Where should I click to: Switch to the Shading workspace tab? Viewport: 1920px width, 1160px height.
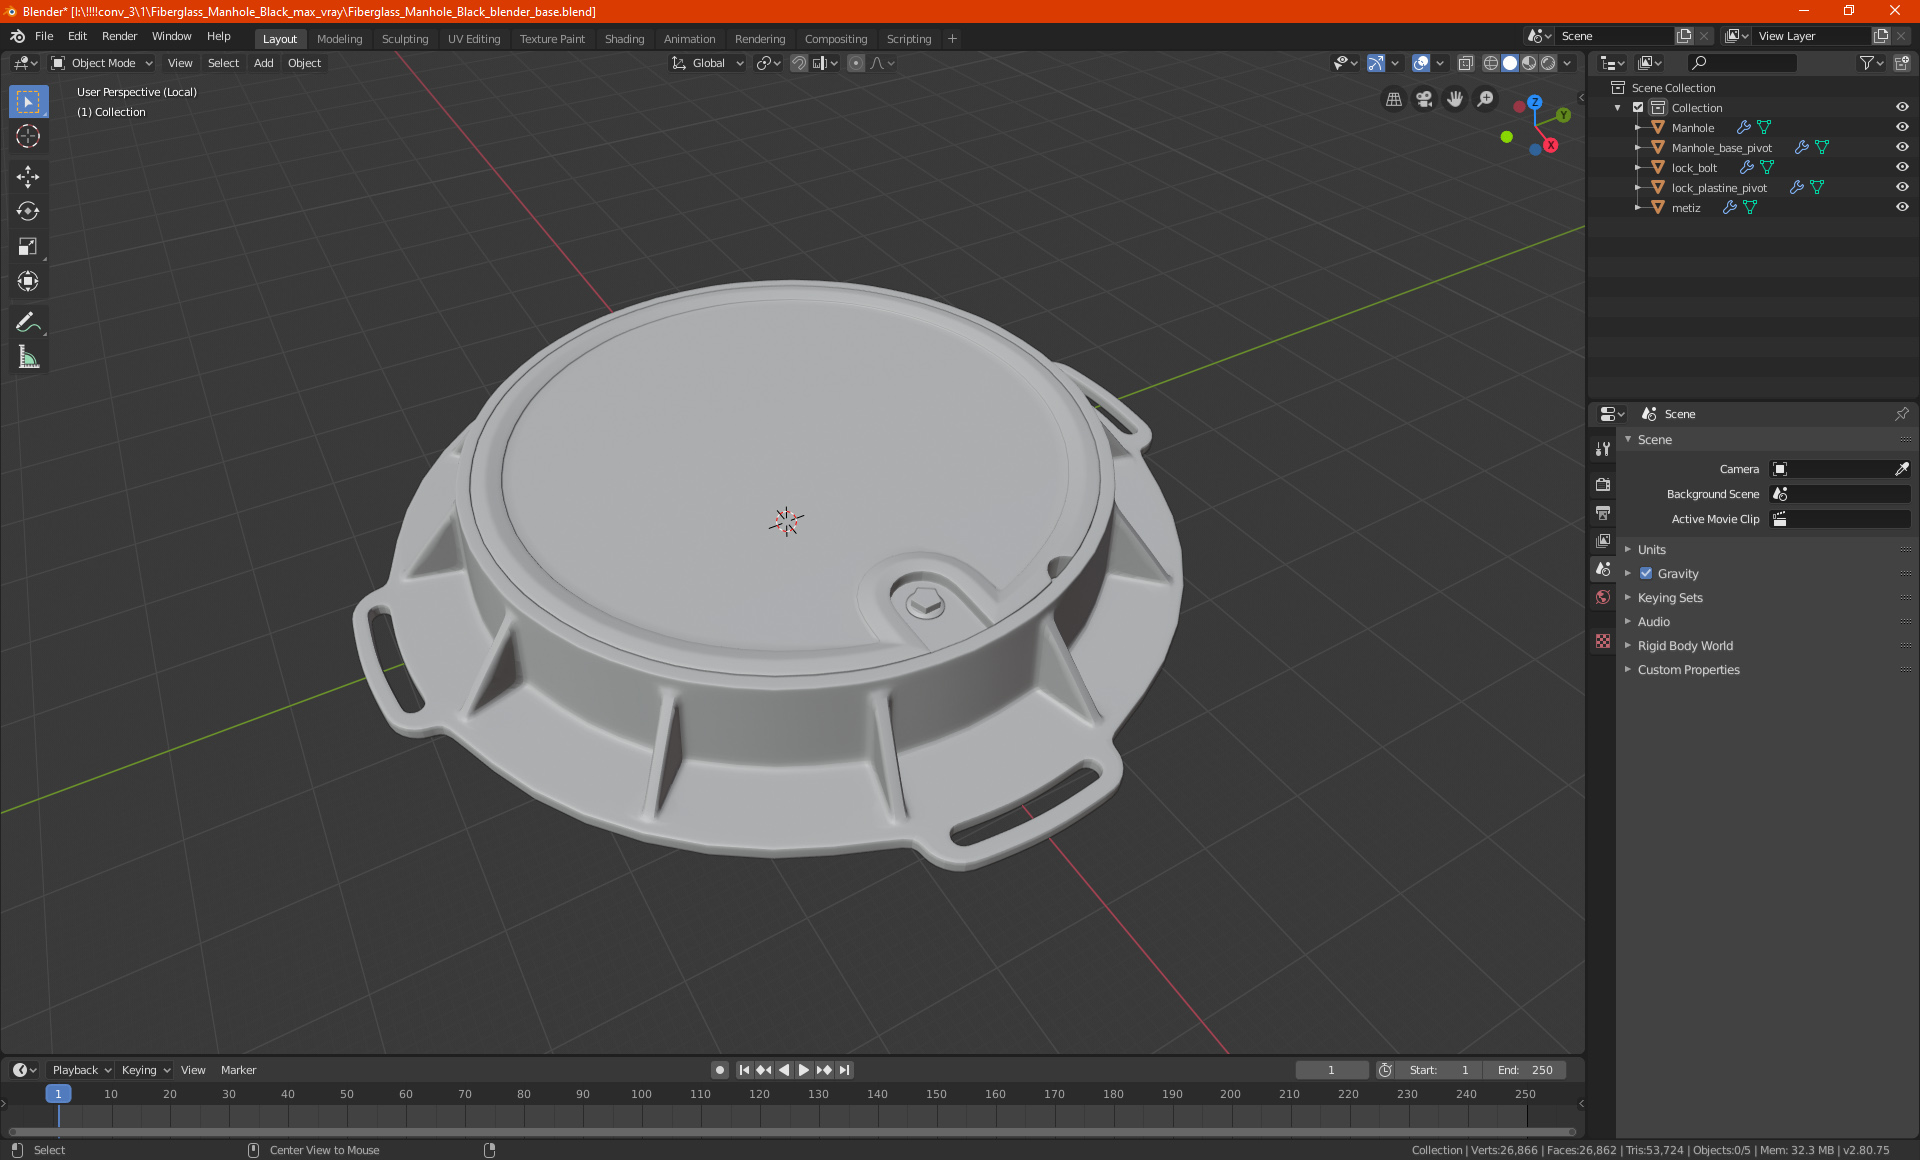(624, 39)
